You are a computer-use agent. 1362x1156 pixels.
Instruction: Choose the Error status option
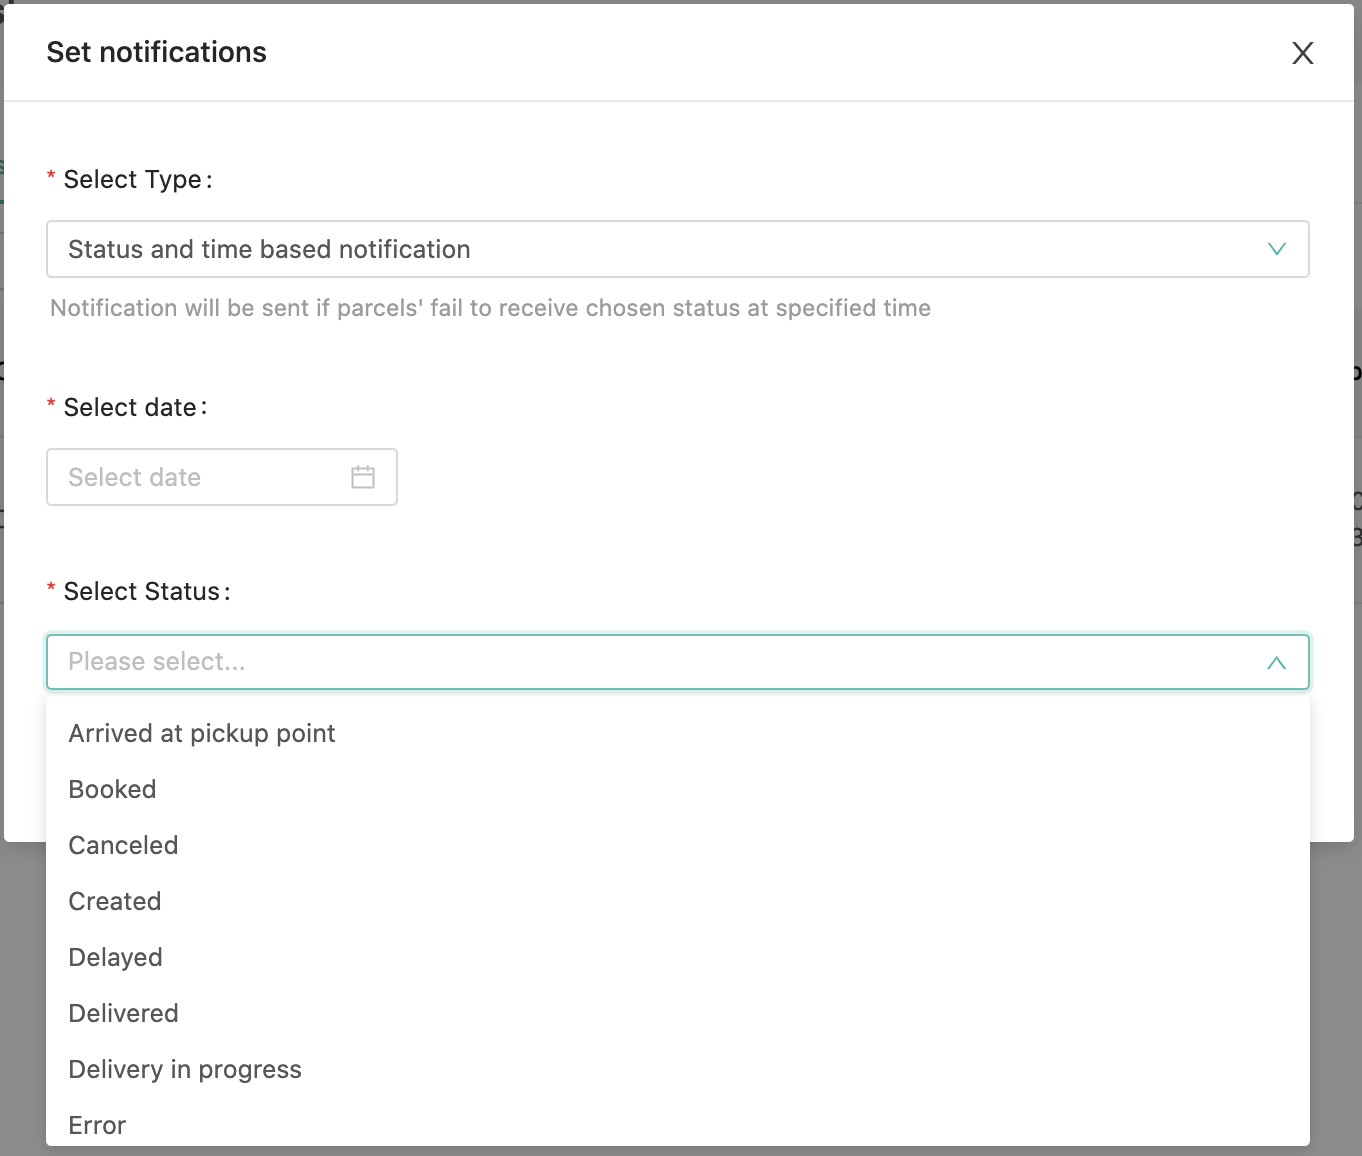point(677,1123)
